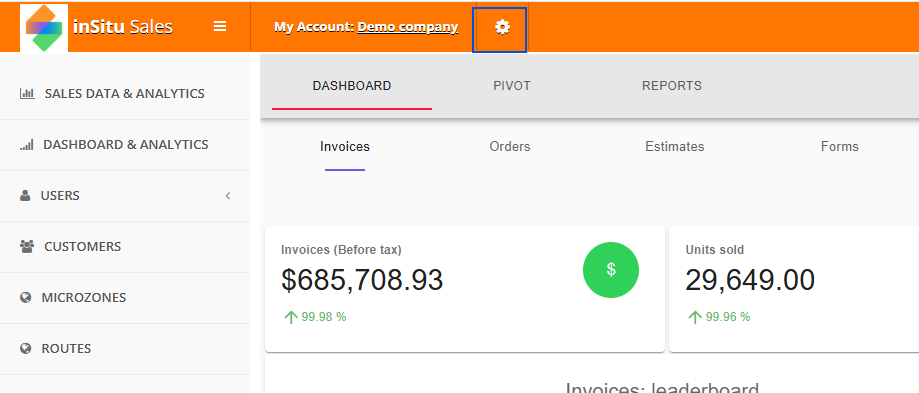Click the Dashboard & Analytics signal icon

click(26, 145)
